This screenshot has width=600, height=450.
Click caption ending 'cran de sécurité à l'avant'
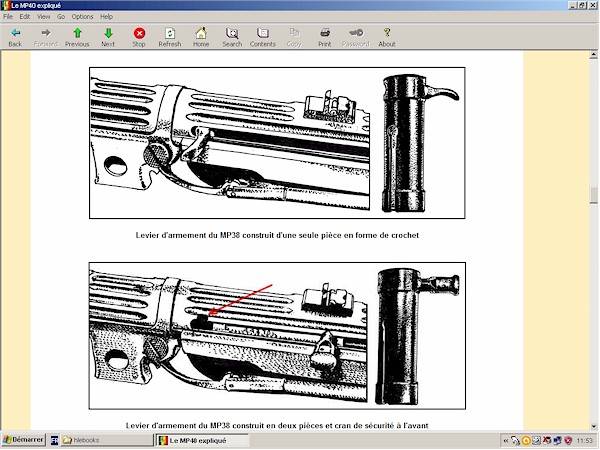[x=277, y=426]
